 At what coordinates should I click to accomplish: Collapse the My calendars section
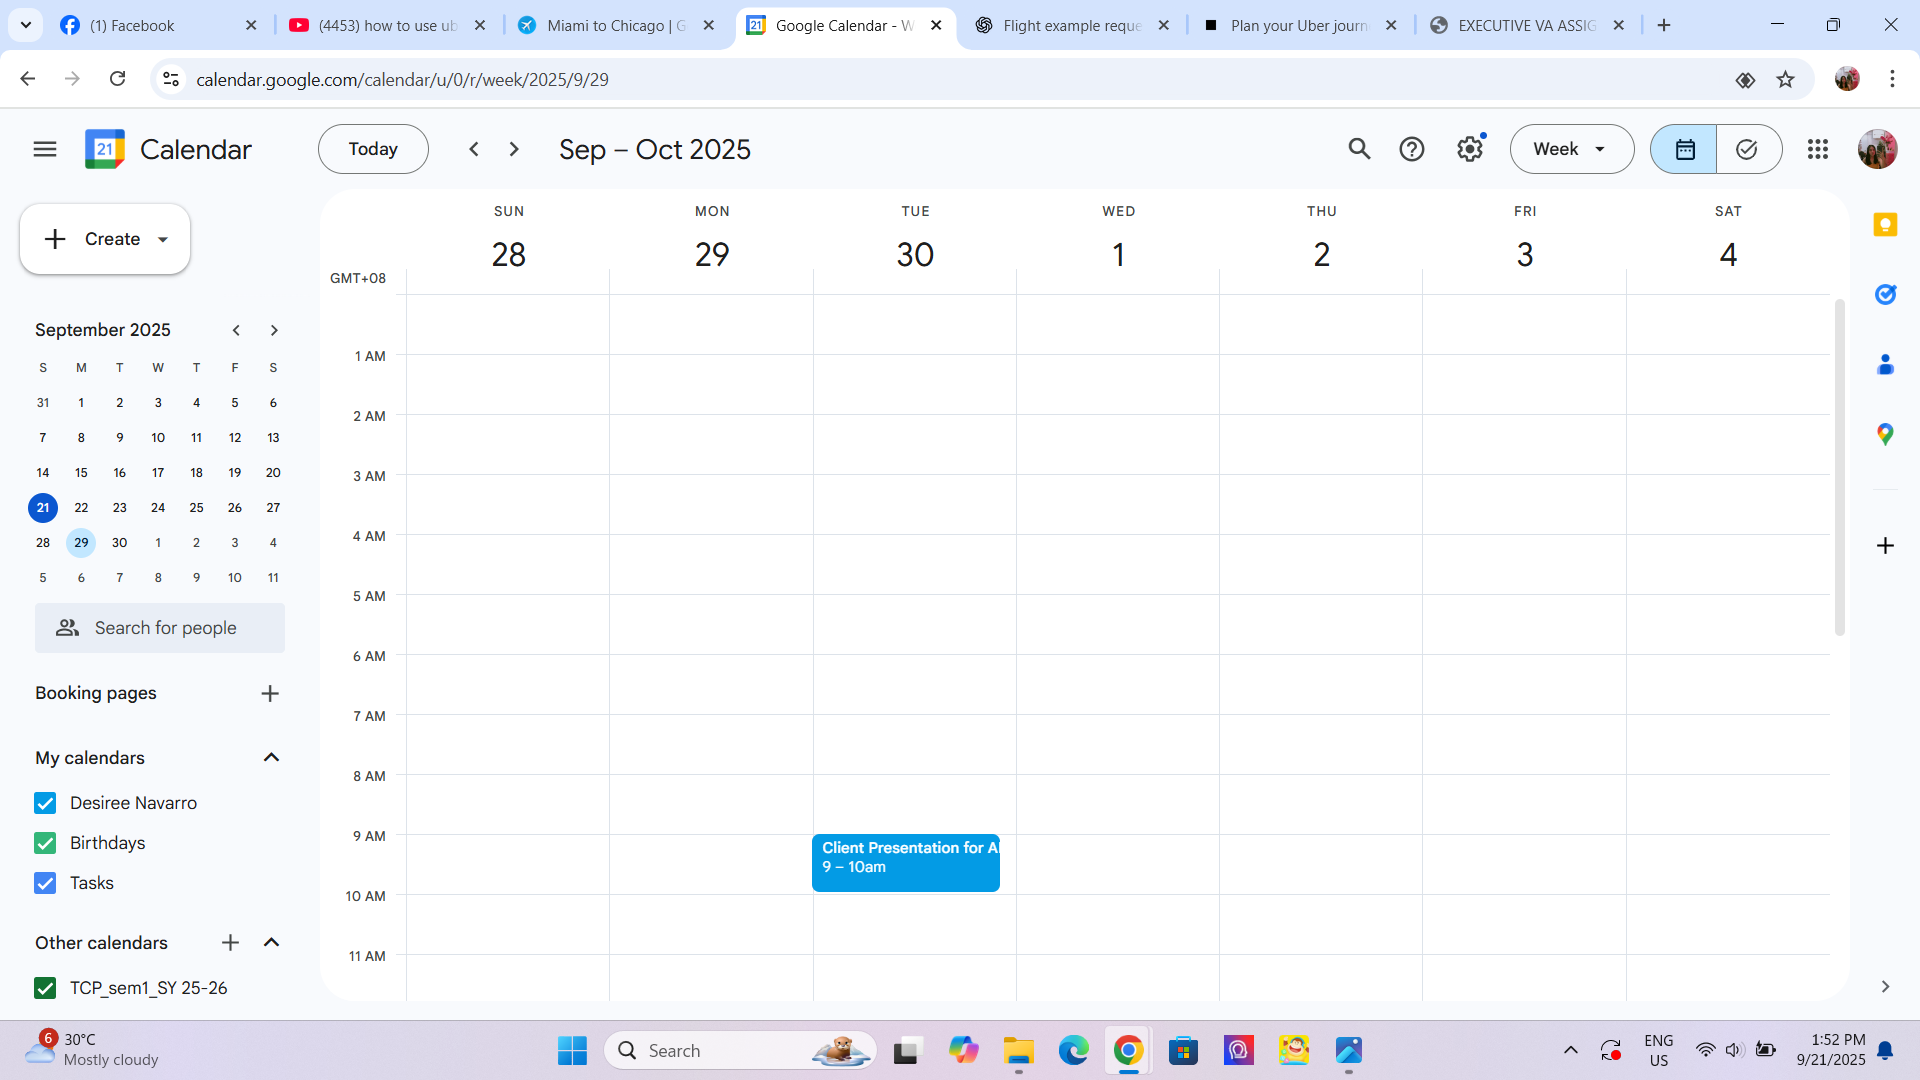271,757
